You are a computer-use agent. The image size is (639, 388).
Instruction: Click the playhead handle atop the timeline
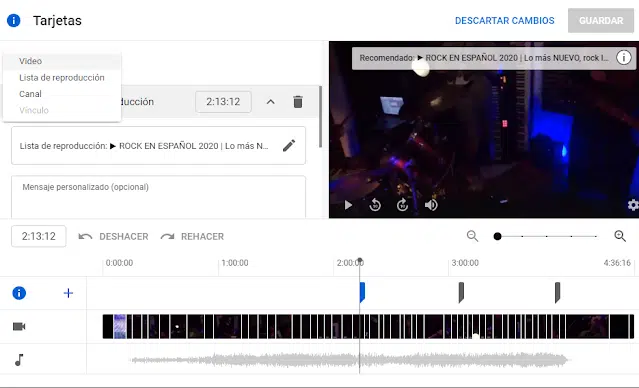pos(359,260)
